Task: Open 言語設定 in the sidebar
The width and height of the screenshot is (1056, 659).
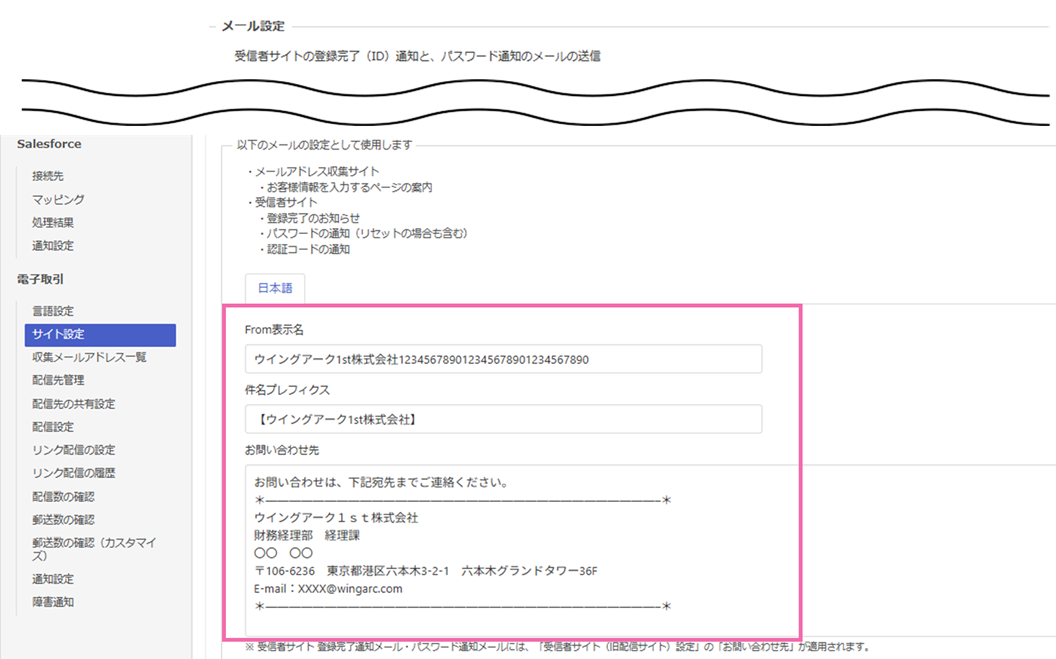Action: 52,312
